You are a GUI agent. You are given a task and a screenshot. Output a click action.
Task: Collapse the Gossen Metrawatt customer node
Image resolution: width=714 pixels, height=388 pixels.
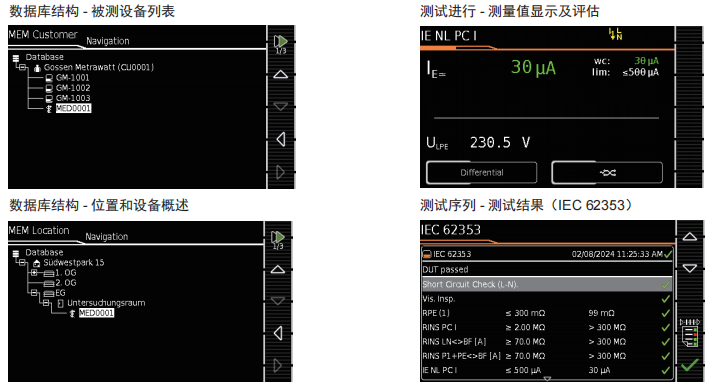[x=22, y=67]
